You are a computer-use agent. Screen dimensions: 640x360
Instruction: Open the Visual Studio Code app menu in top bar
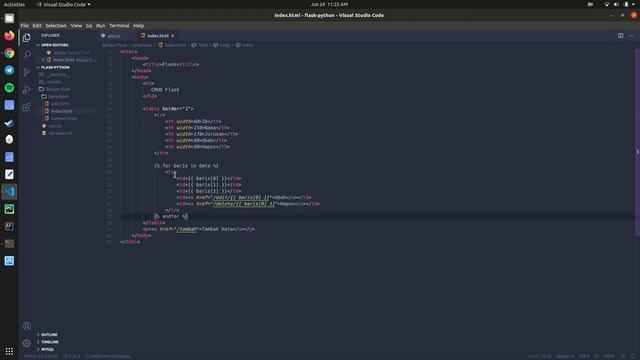click(x=63, y=4)
